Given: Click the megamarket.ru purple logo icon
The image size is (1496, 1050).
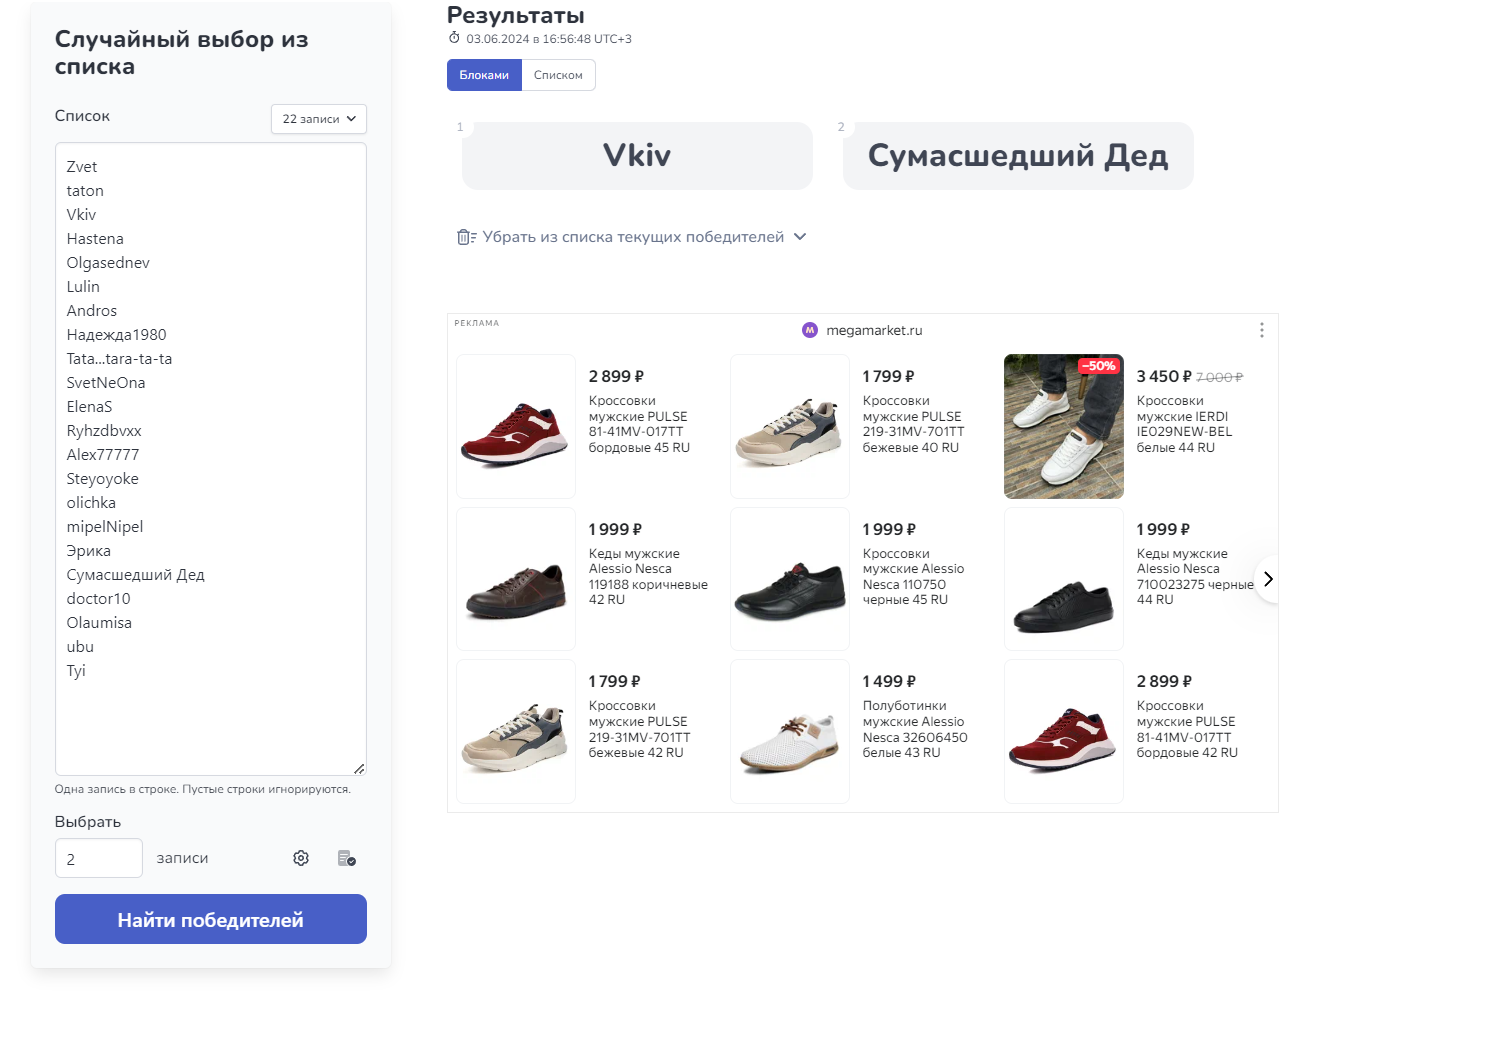Looking at the screenshot, I should [810, 330].
